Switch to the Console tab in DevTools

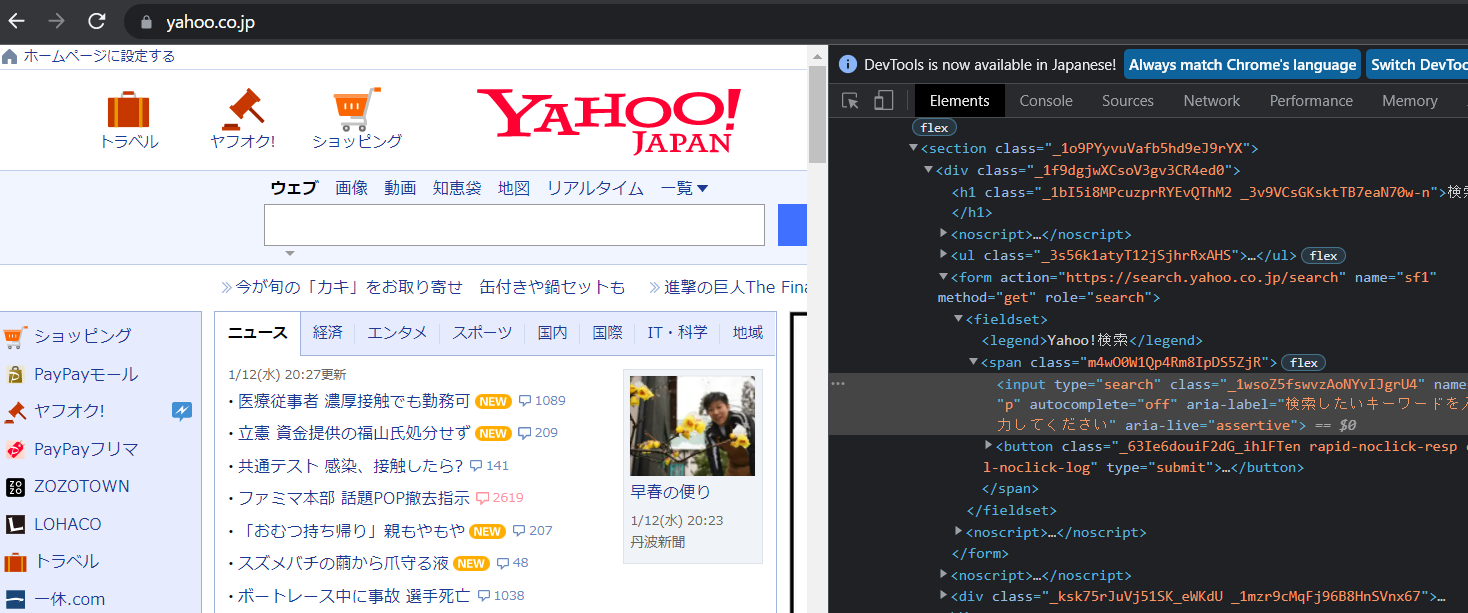click(1045, 101)
